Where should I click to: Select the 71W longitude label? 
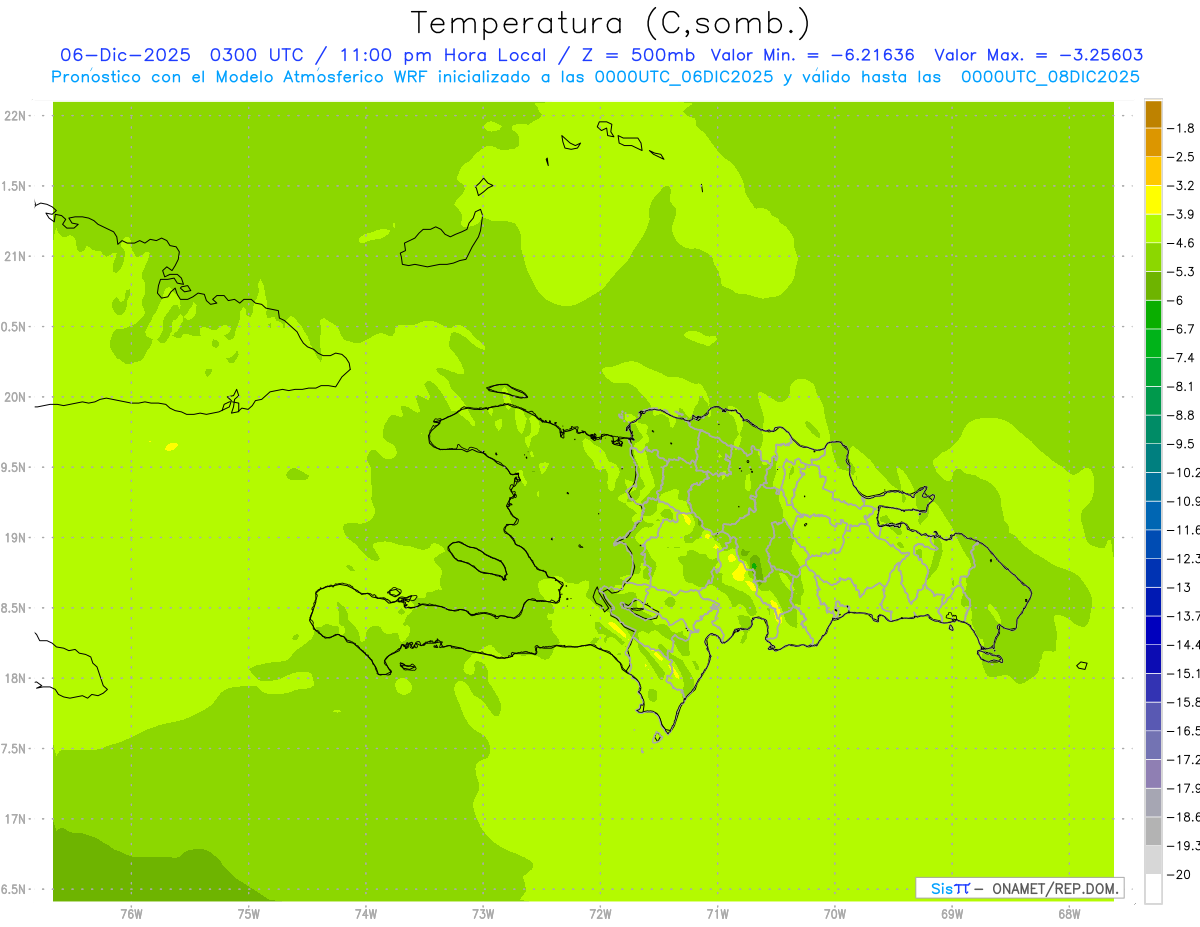click(x=717, y=913)
